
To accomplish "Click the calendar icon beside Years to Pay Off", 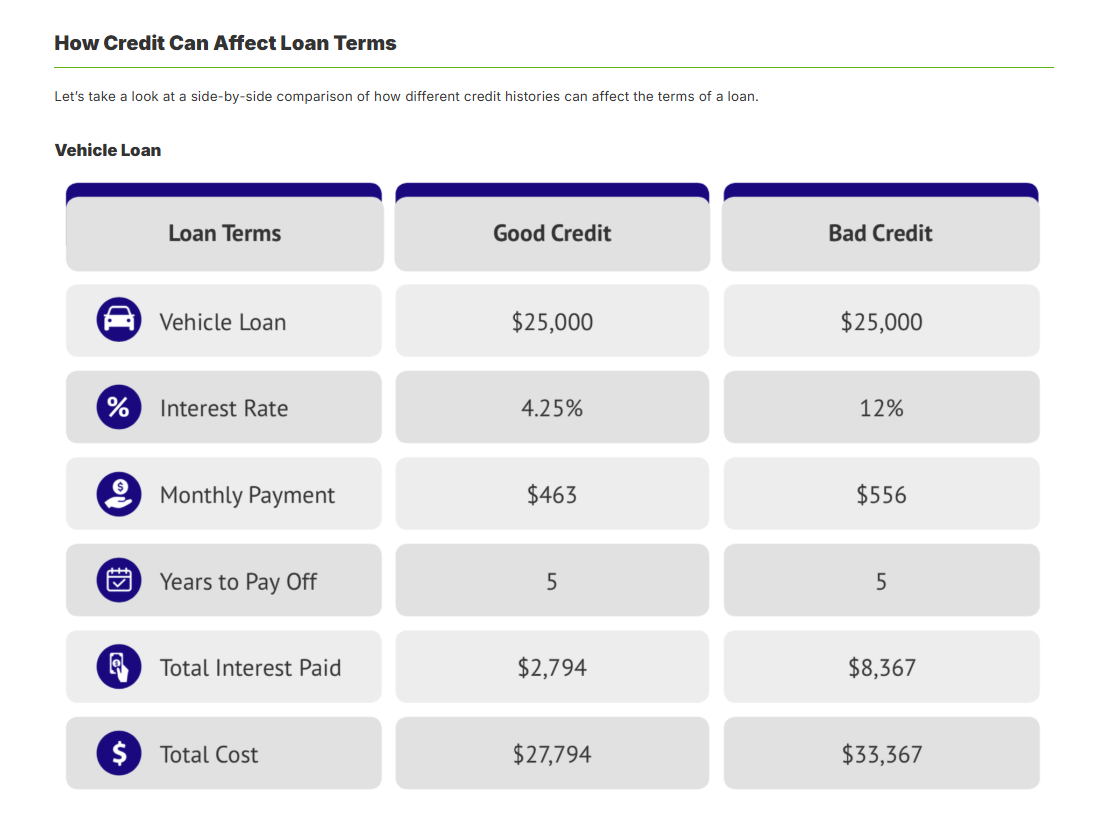I will coord(118,580).
